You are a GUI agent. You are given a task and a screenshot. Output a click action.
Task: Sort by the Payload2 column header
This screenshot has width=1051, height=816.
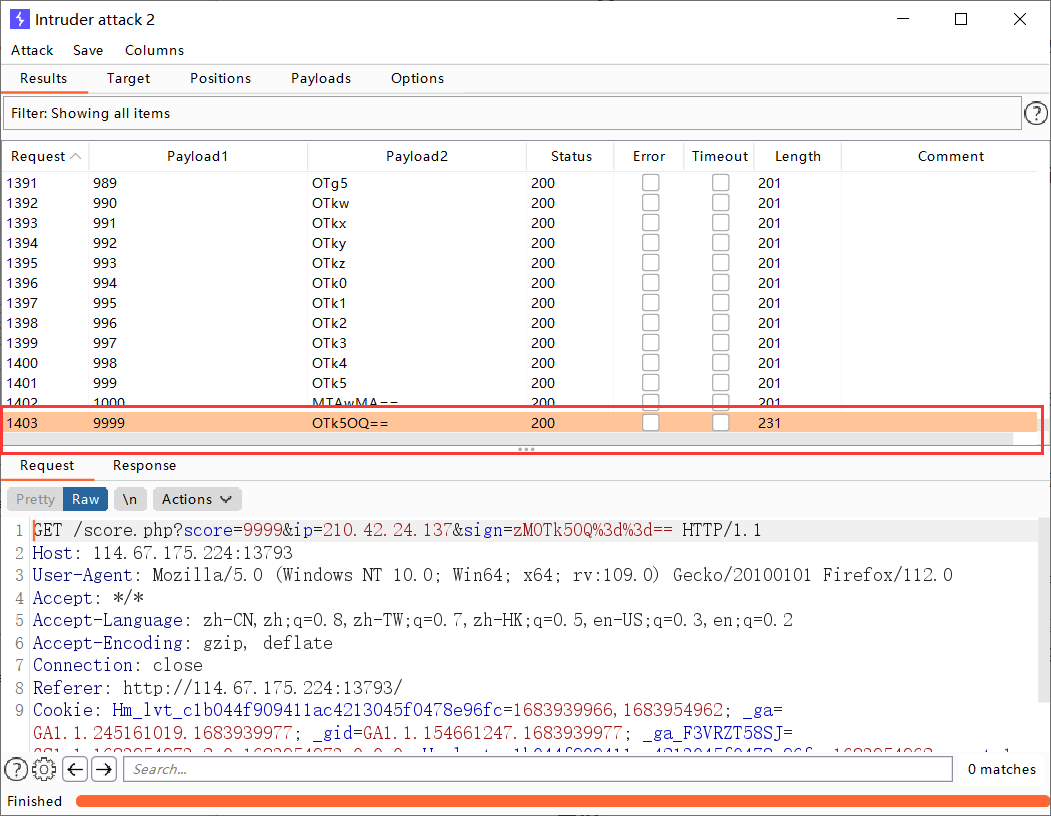(x=417, y=156)
